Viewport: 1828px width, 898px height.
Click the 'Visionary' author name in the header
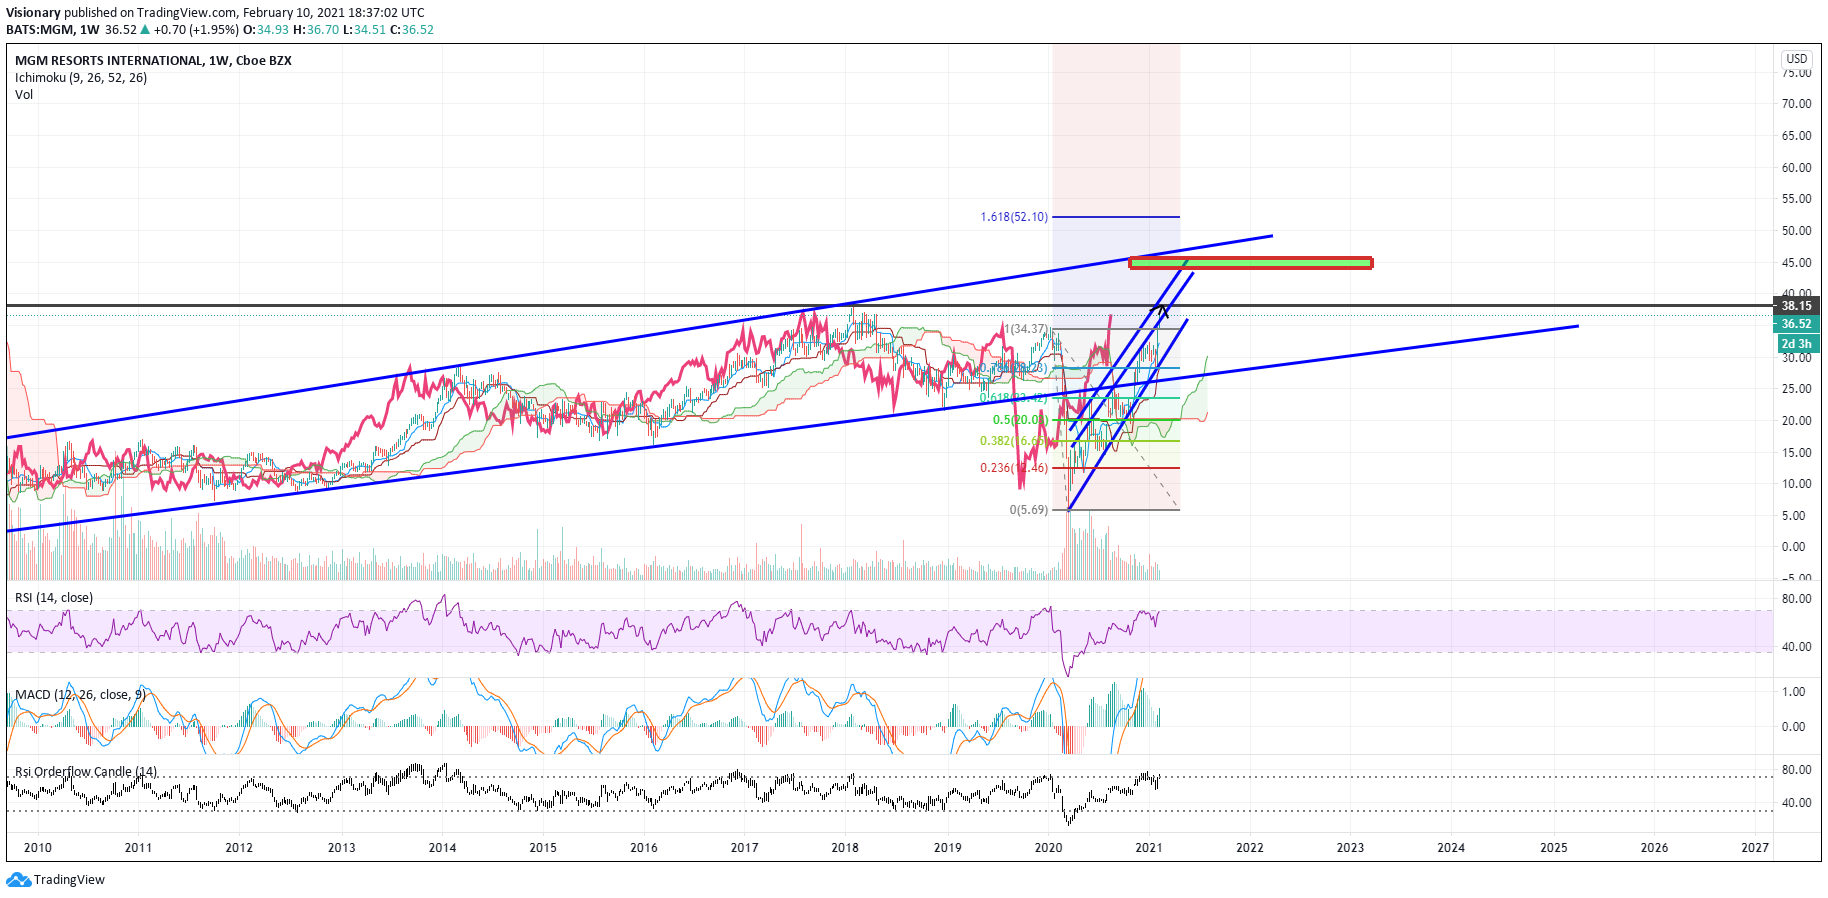tap(33, 13)
